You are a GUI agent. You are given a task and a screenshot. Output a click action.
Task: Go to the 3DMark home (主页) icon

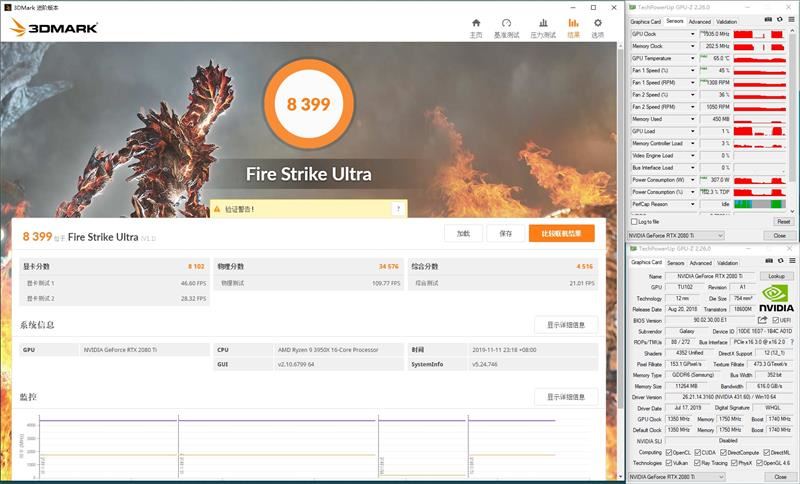pos(476,23)
